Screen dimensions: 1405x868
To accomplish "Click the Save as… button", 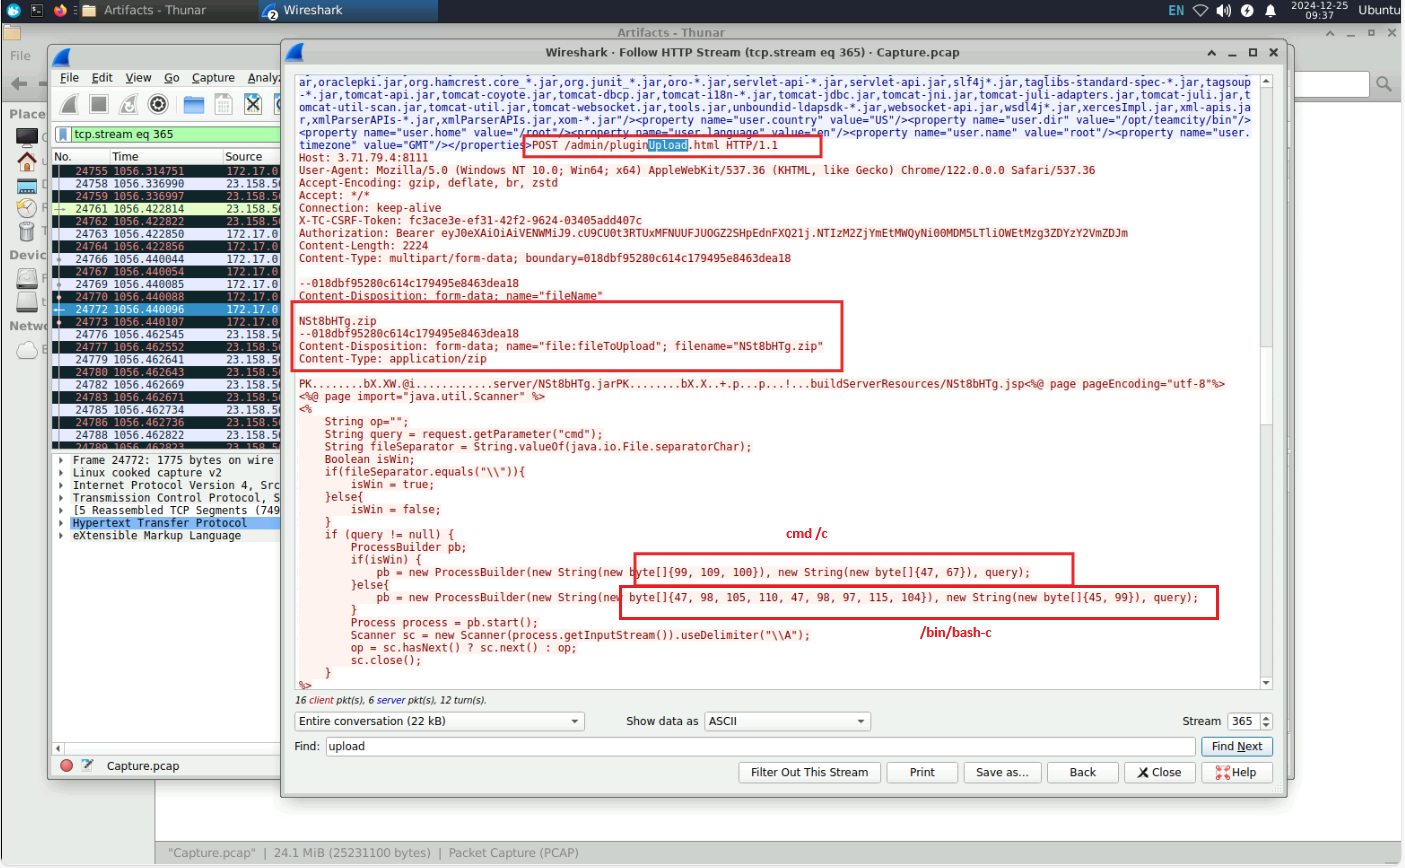I will click(1002, 772).
